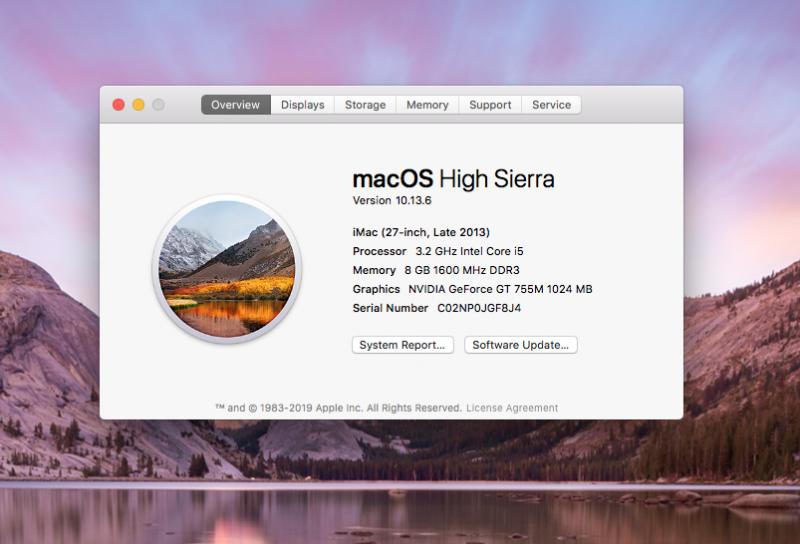The width and height of the screenshot is (800, 544).
Task: Click serial number C02NP0JGF8J4
Action: pos(479,308)
